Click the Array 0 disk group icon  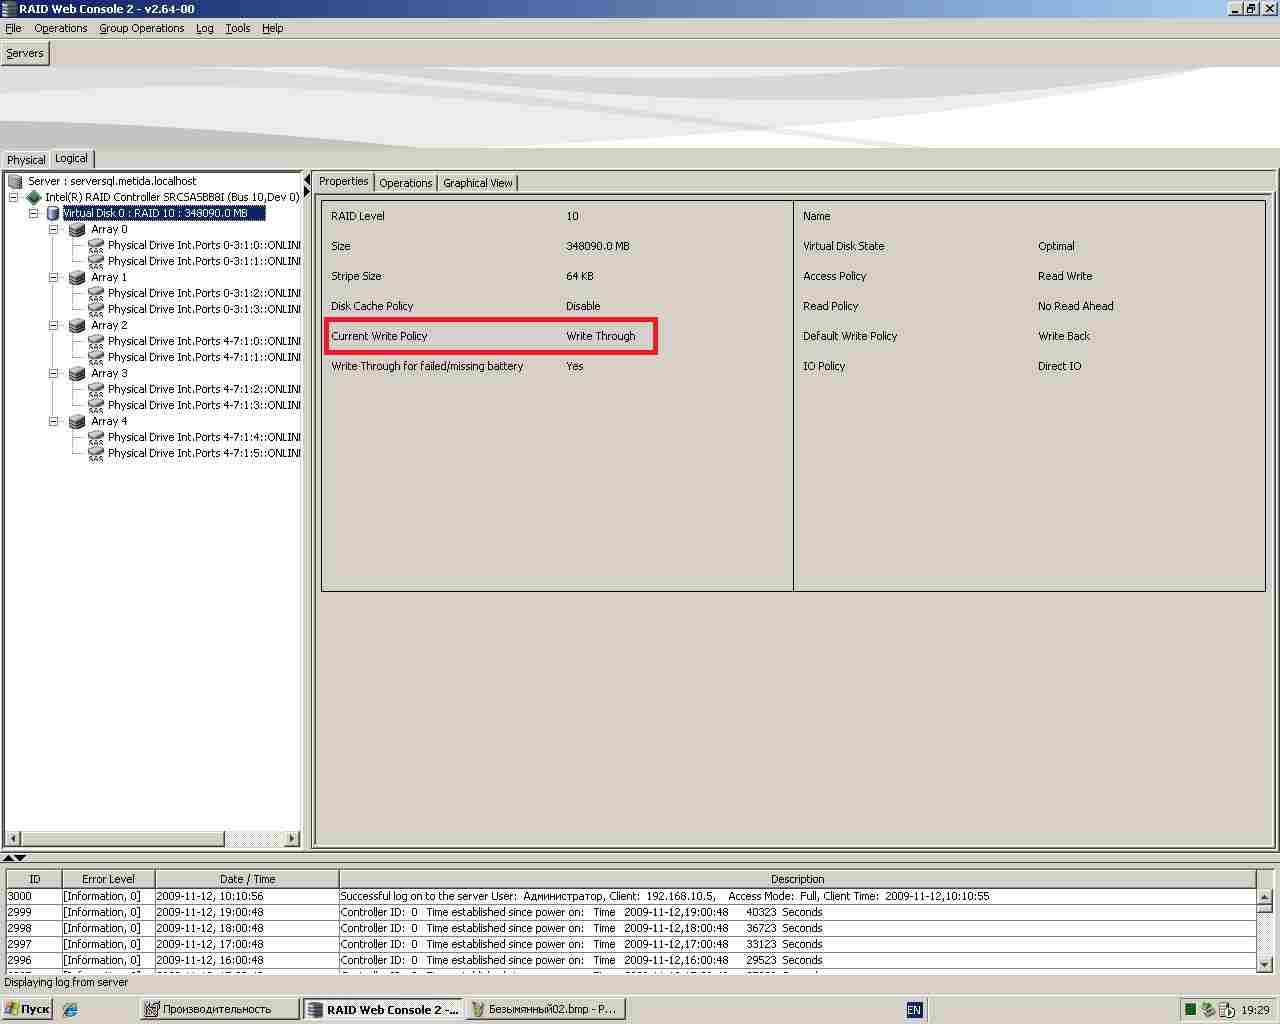(77, 229)
